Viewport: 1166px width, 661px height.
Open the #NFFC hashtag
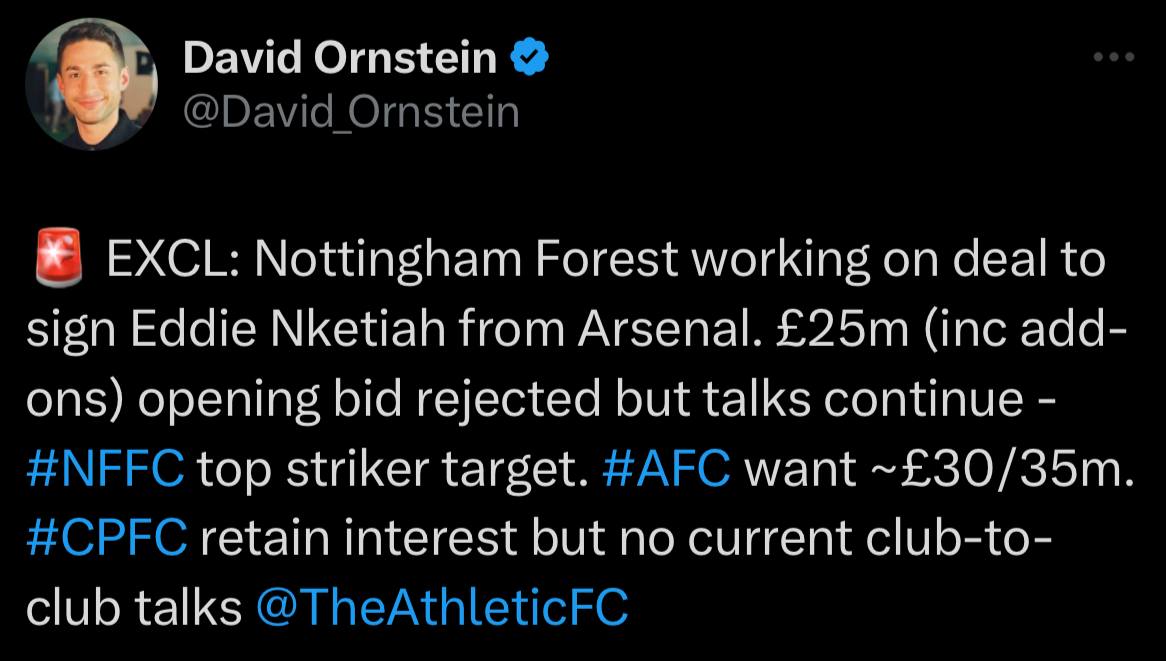point(105,468)
